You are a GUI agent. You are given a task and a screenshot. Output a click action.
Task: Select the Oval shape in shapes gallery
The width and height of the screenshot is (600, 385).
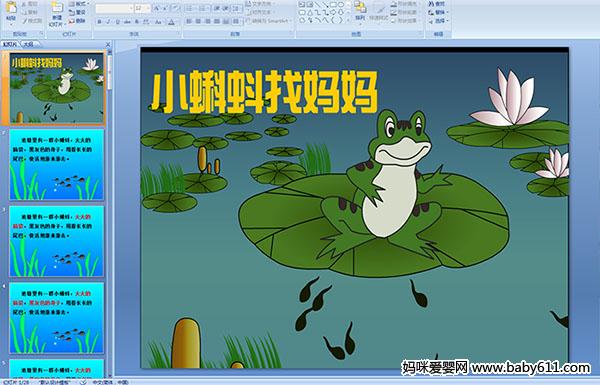pos(341,4)
